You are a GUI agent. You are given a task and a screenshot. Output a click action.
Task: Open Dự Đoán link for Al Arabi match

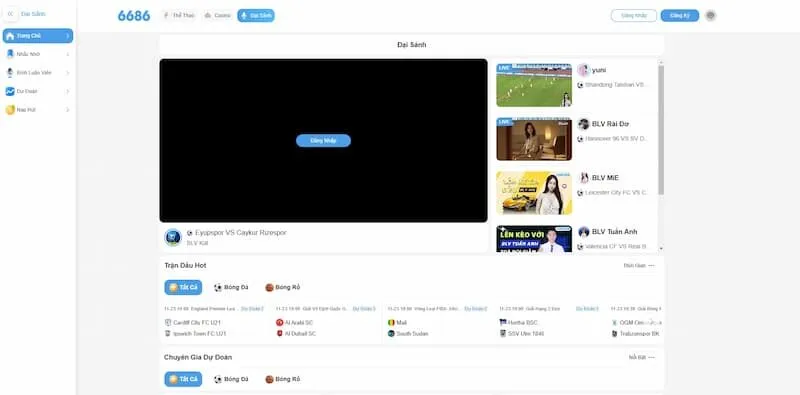coord(364,309)
